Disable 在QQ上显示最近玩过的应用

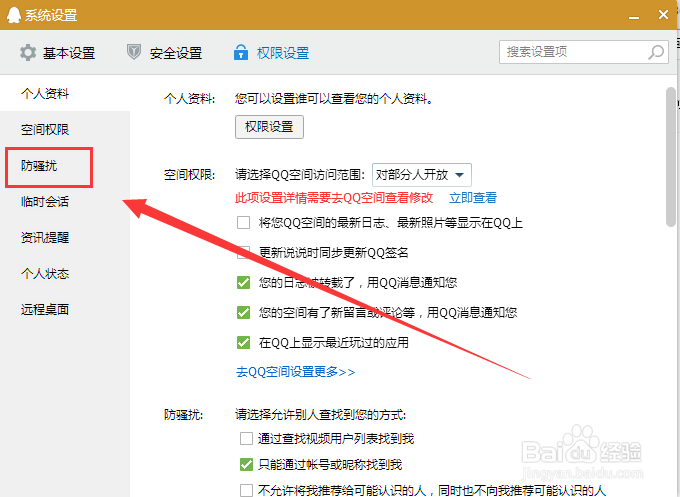pos(243,343)
